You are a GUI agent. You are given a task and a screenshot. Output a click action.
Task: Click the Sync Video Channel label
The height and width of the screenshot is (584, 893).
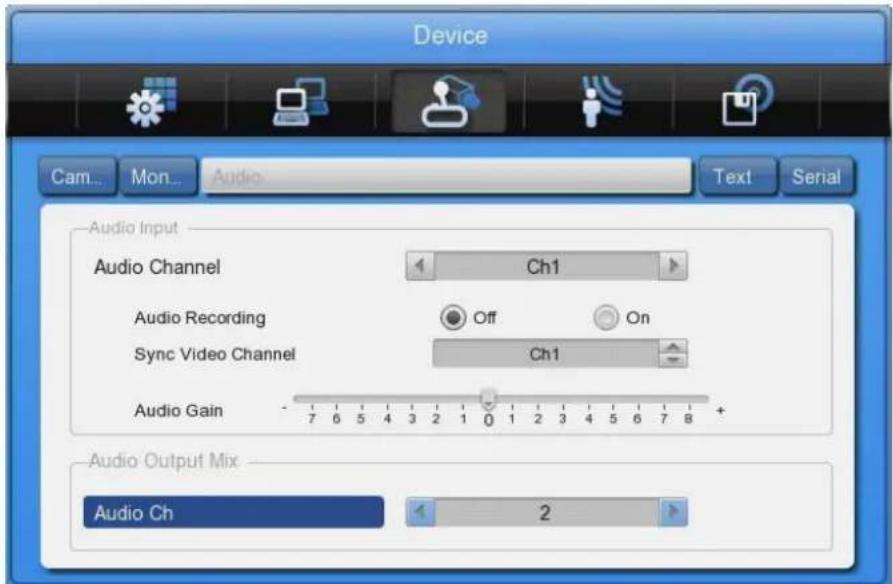(215, 354)
